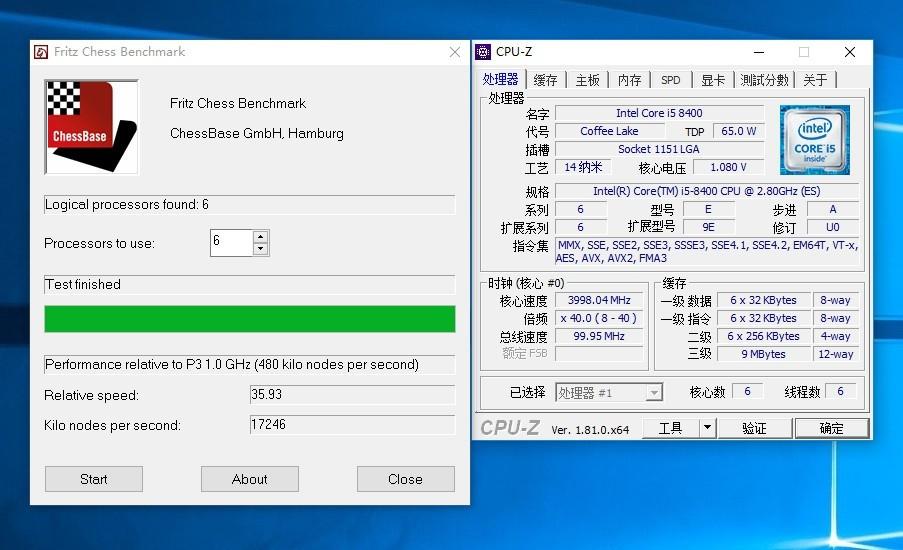Close the Fritz Chess Benchmark window
The width and height of the screenshot is (903, 550).
(454, 52)
